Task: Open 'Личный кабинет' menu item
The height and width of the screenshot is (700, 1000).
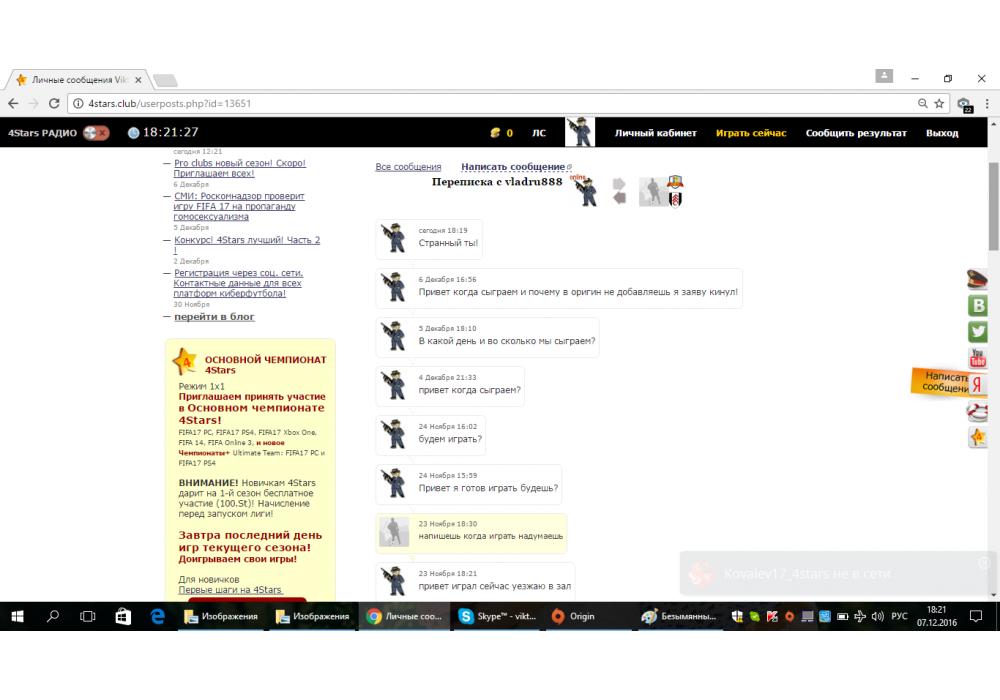Action: [656, 133]
